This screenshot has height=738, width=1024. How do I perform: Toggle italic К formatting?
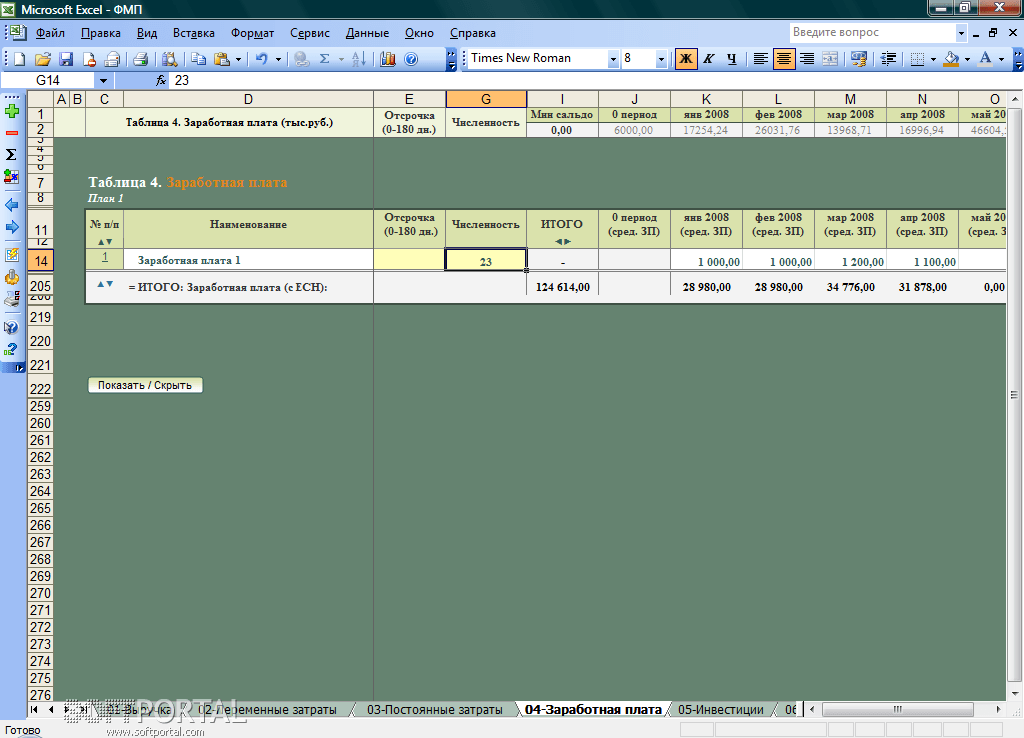(x=709, y=59)
